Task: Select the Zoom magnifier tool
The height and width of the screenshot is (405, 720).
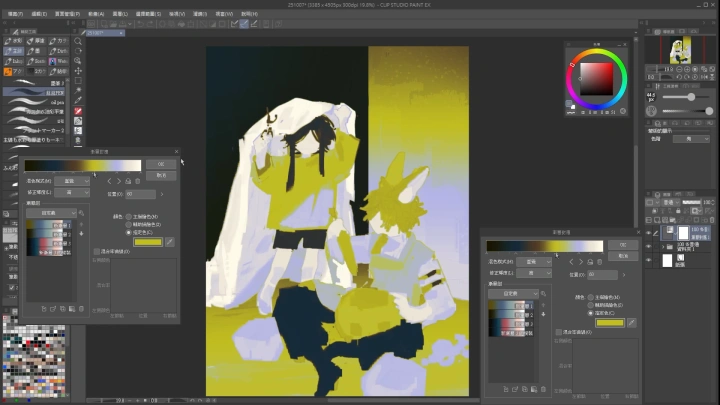Action: [x=78, y=42]
